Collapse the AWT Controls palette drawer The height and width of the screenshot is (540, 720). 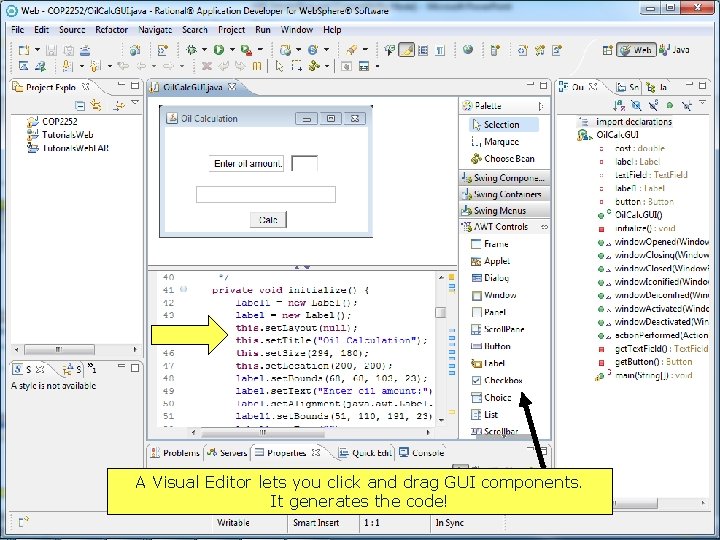click(x=504, y=227)
